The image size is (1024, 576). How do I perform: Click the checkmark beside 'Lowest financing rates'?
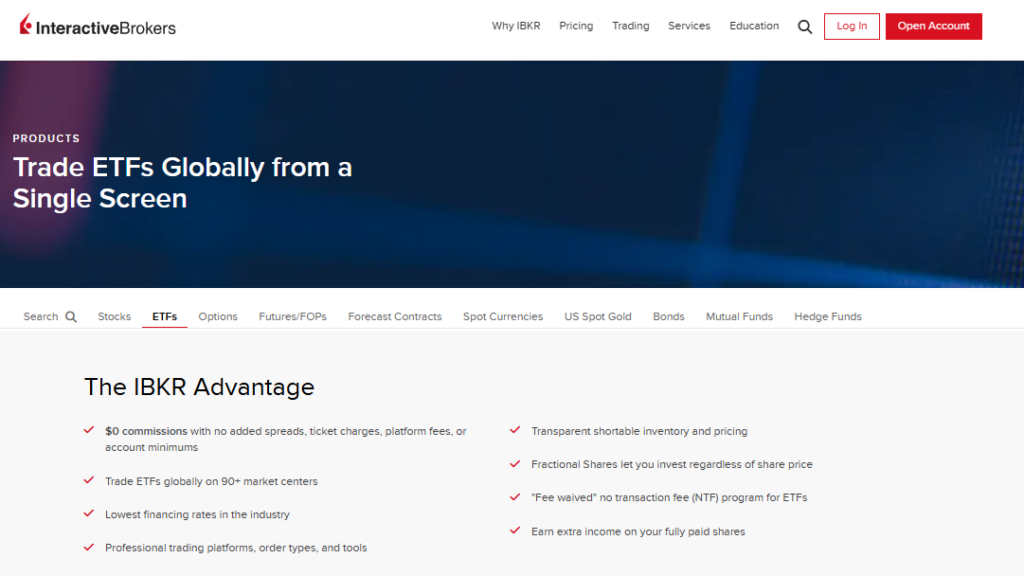coord(89,513)
